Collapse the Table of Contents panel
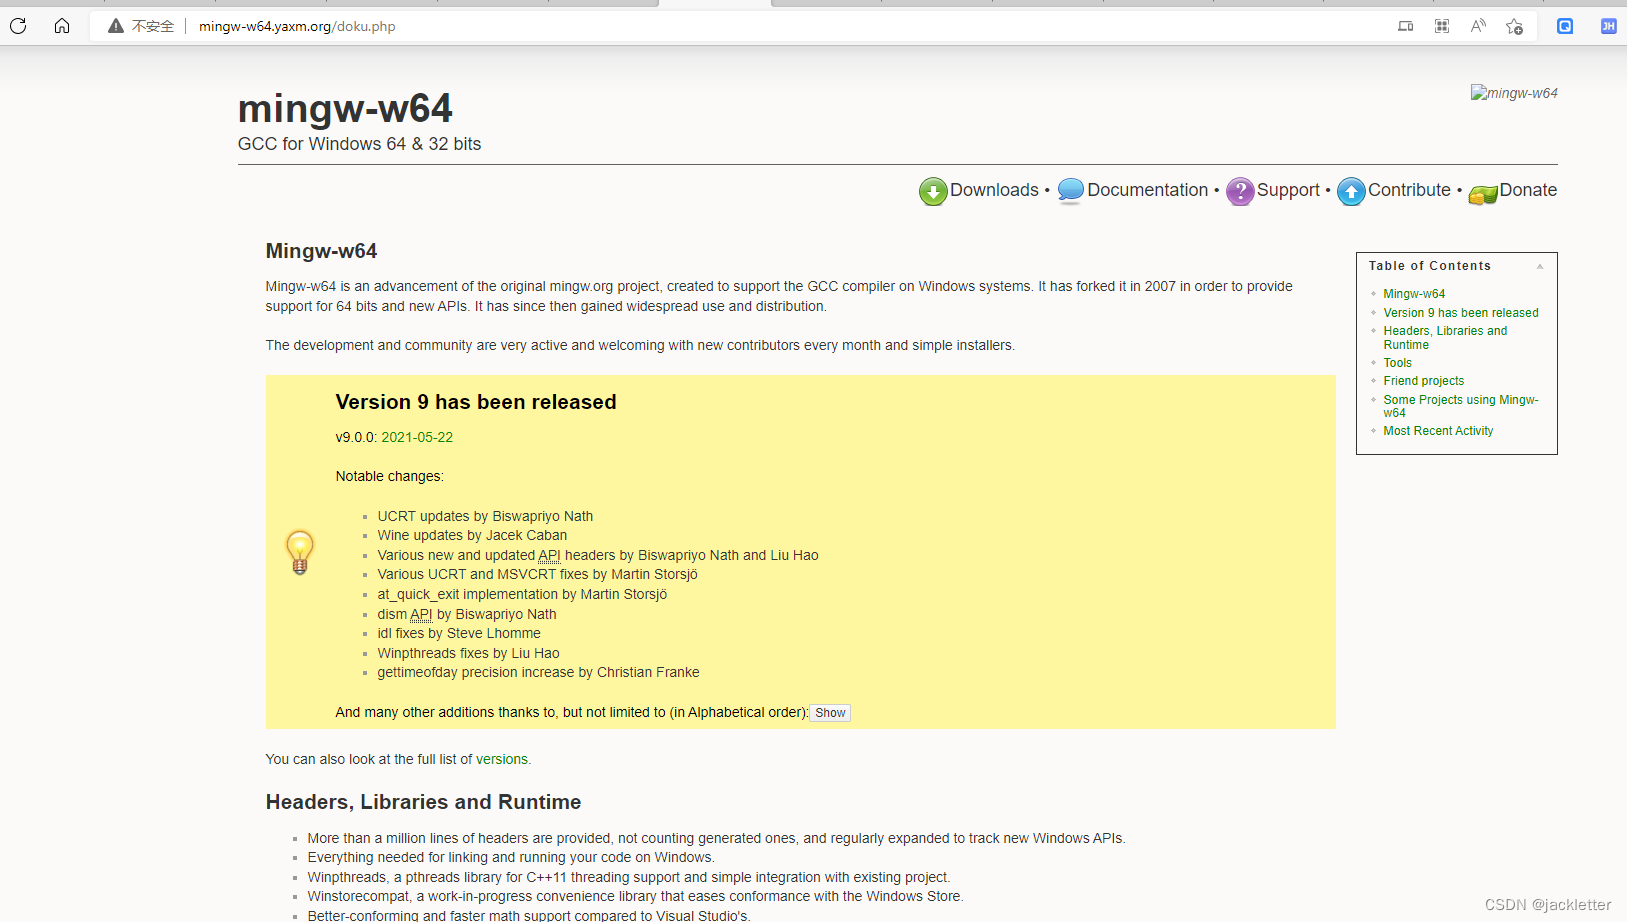 point(1540,266)
